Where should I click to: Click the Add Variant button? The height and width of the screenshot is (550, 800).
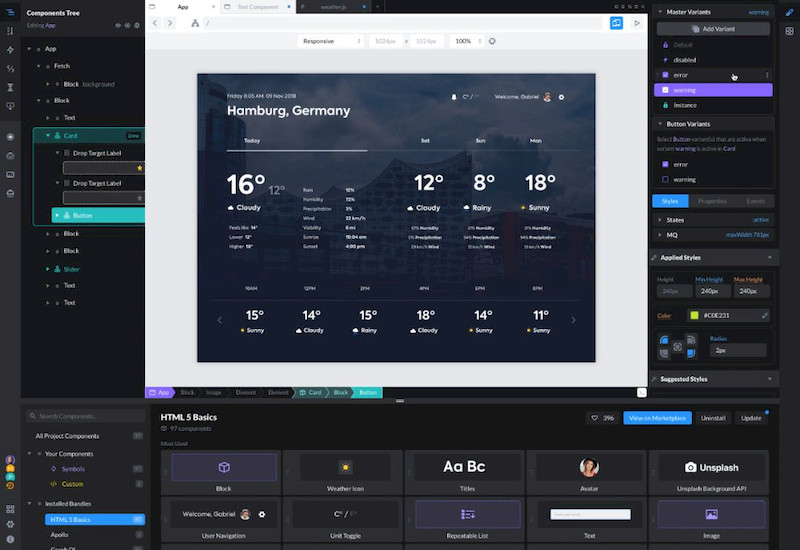713,29
